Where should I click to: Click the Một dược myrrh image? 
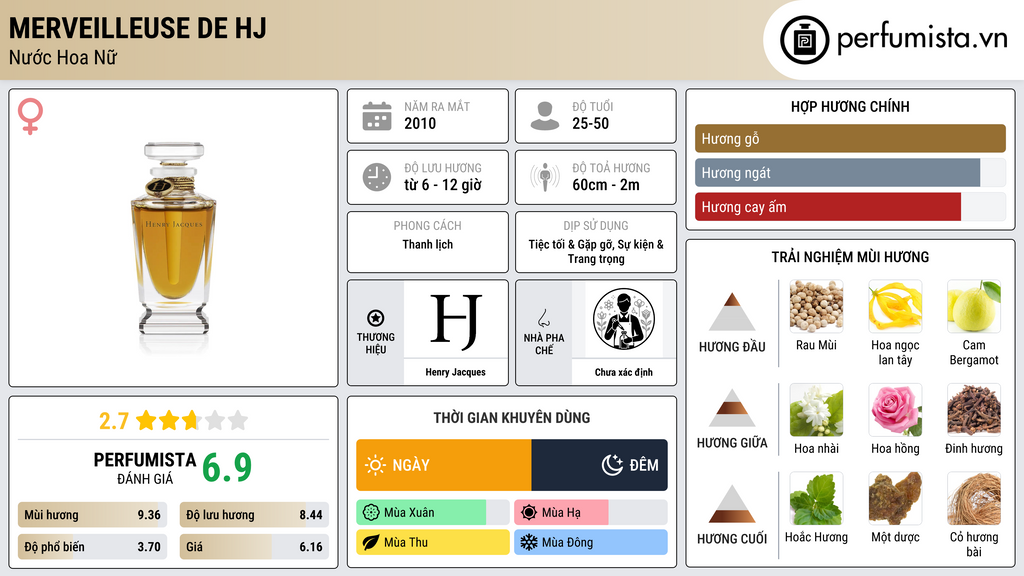[895, 499]
